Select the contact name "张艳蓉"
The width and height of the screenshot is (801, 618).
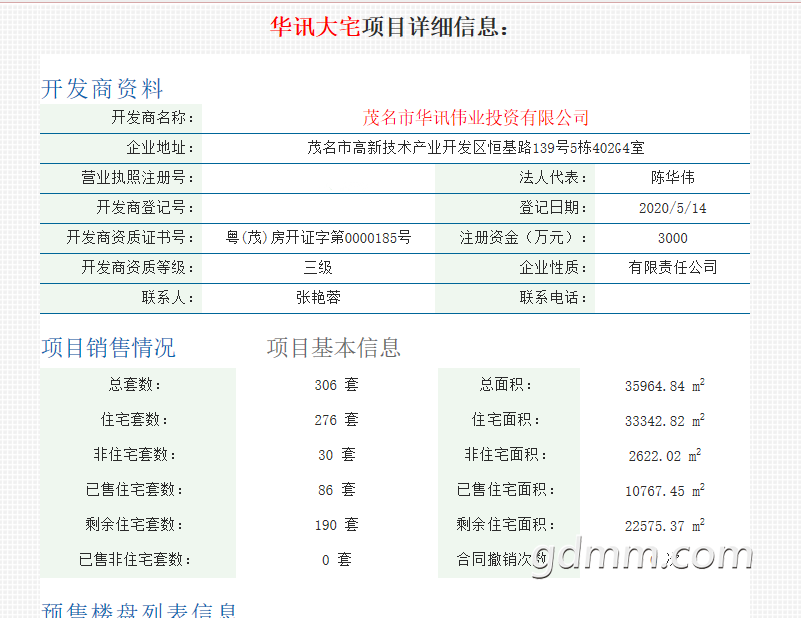point(318,298)
